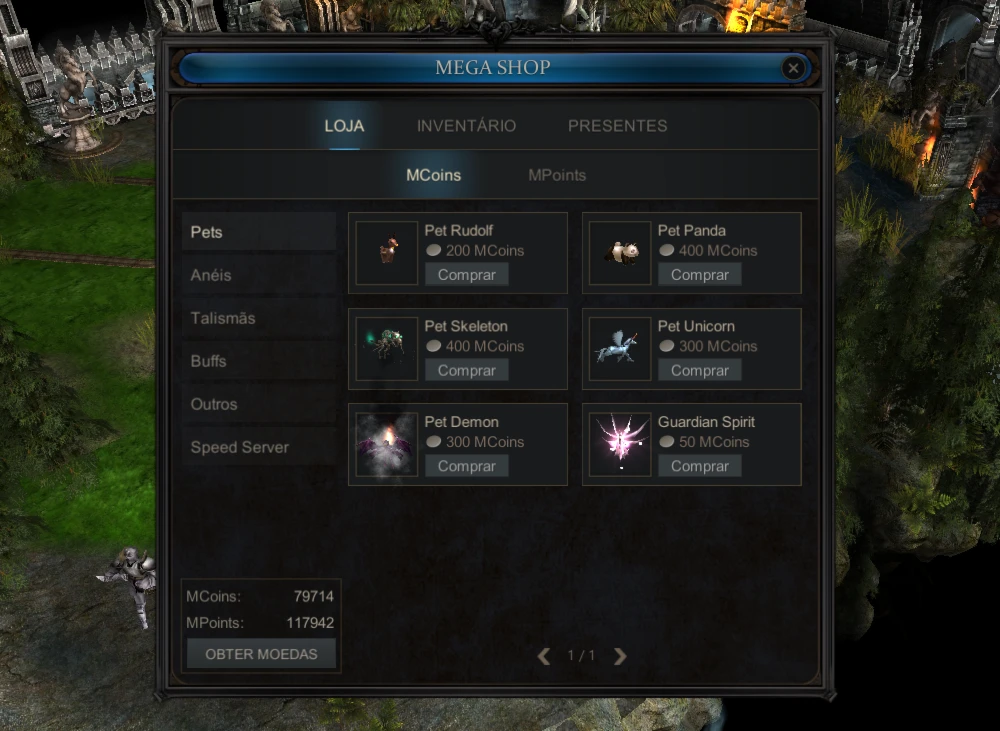Switch to the Inventário tab
1000x731 pixels.
point(466,126)
